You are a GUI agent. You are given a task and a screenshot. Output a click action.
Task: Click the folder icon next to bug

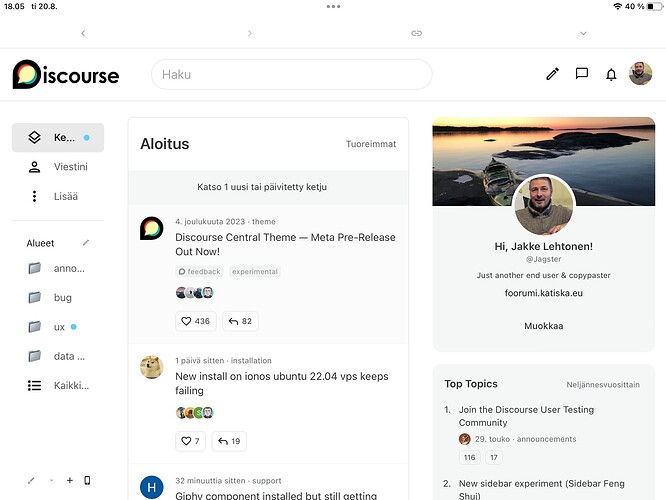tap(34, 297)
